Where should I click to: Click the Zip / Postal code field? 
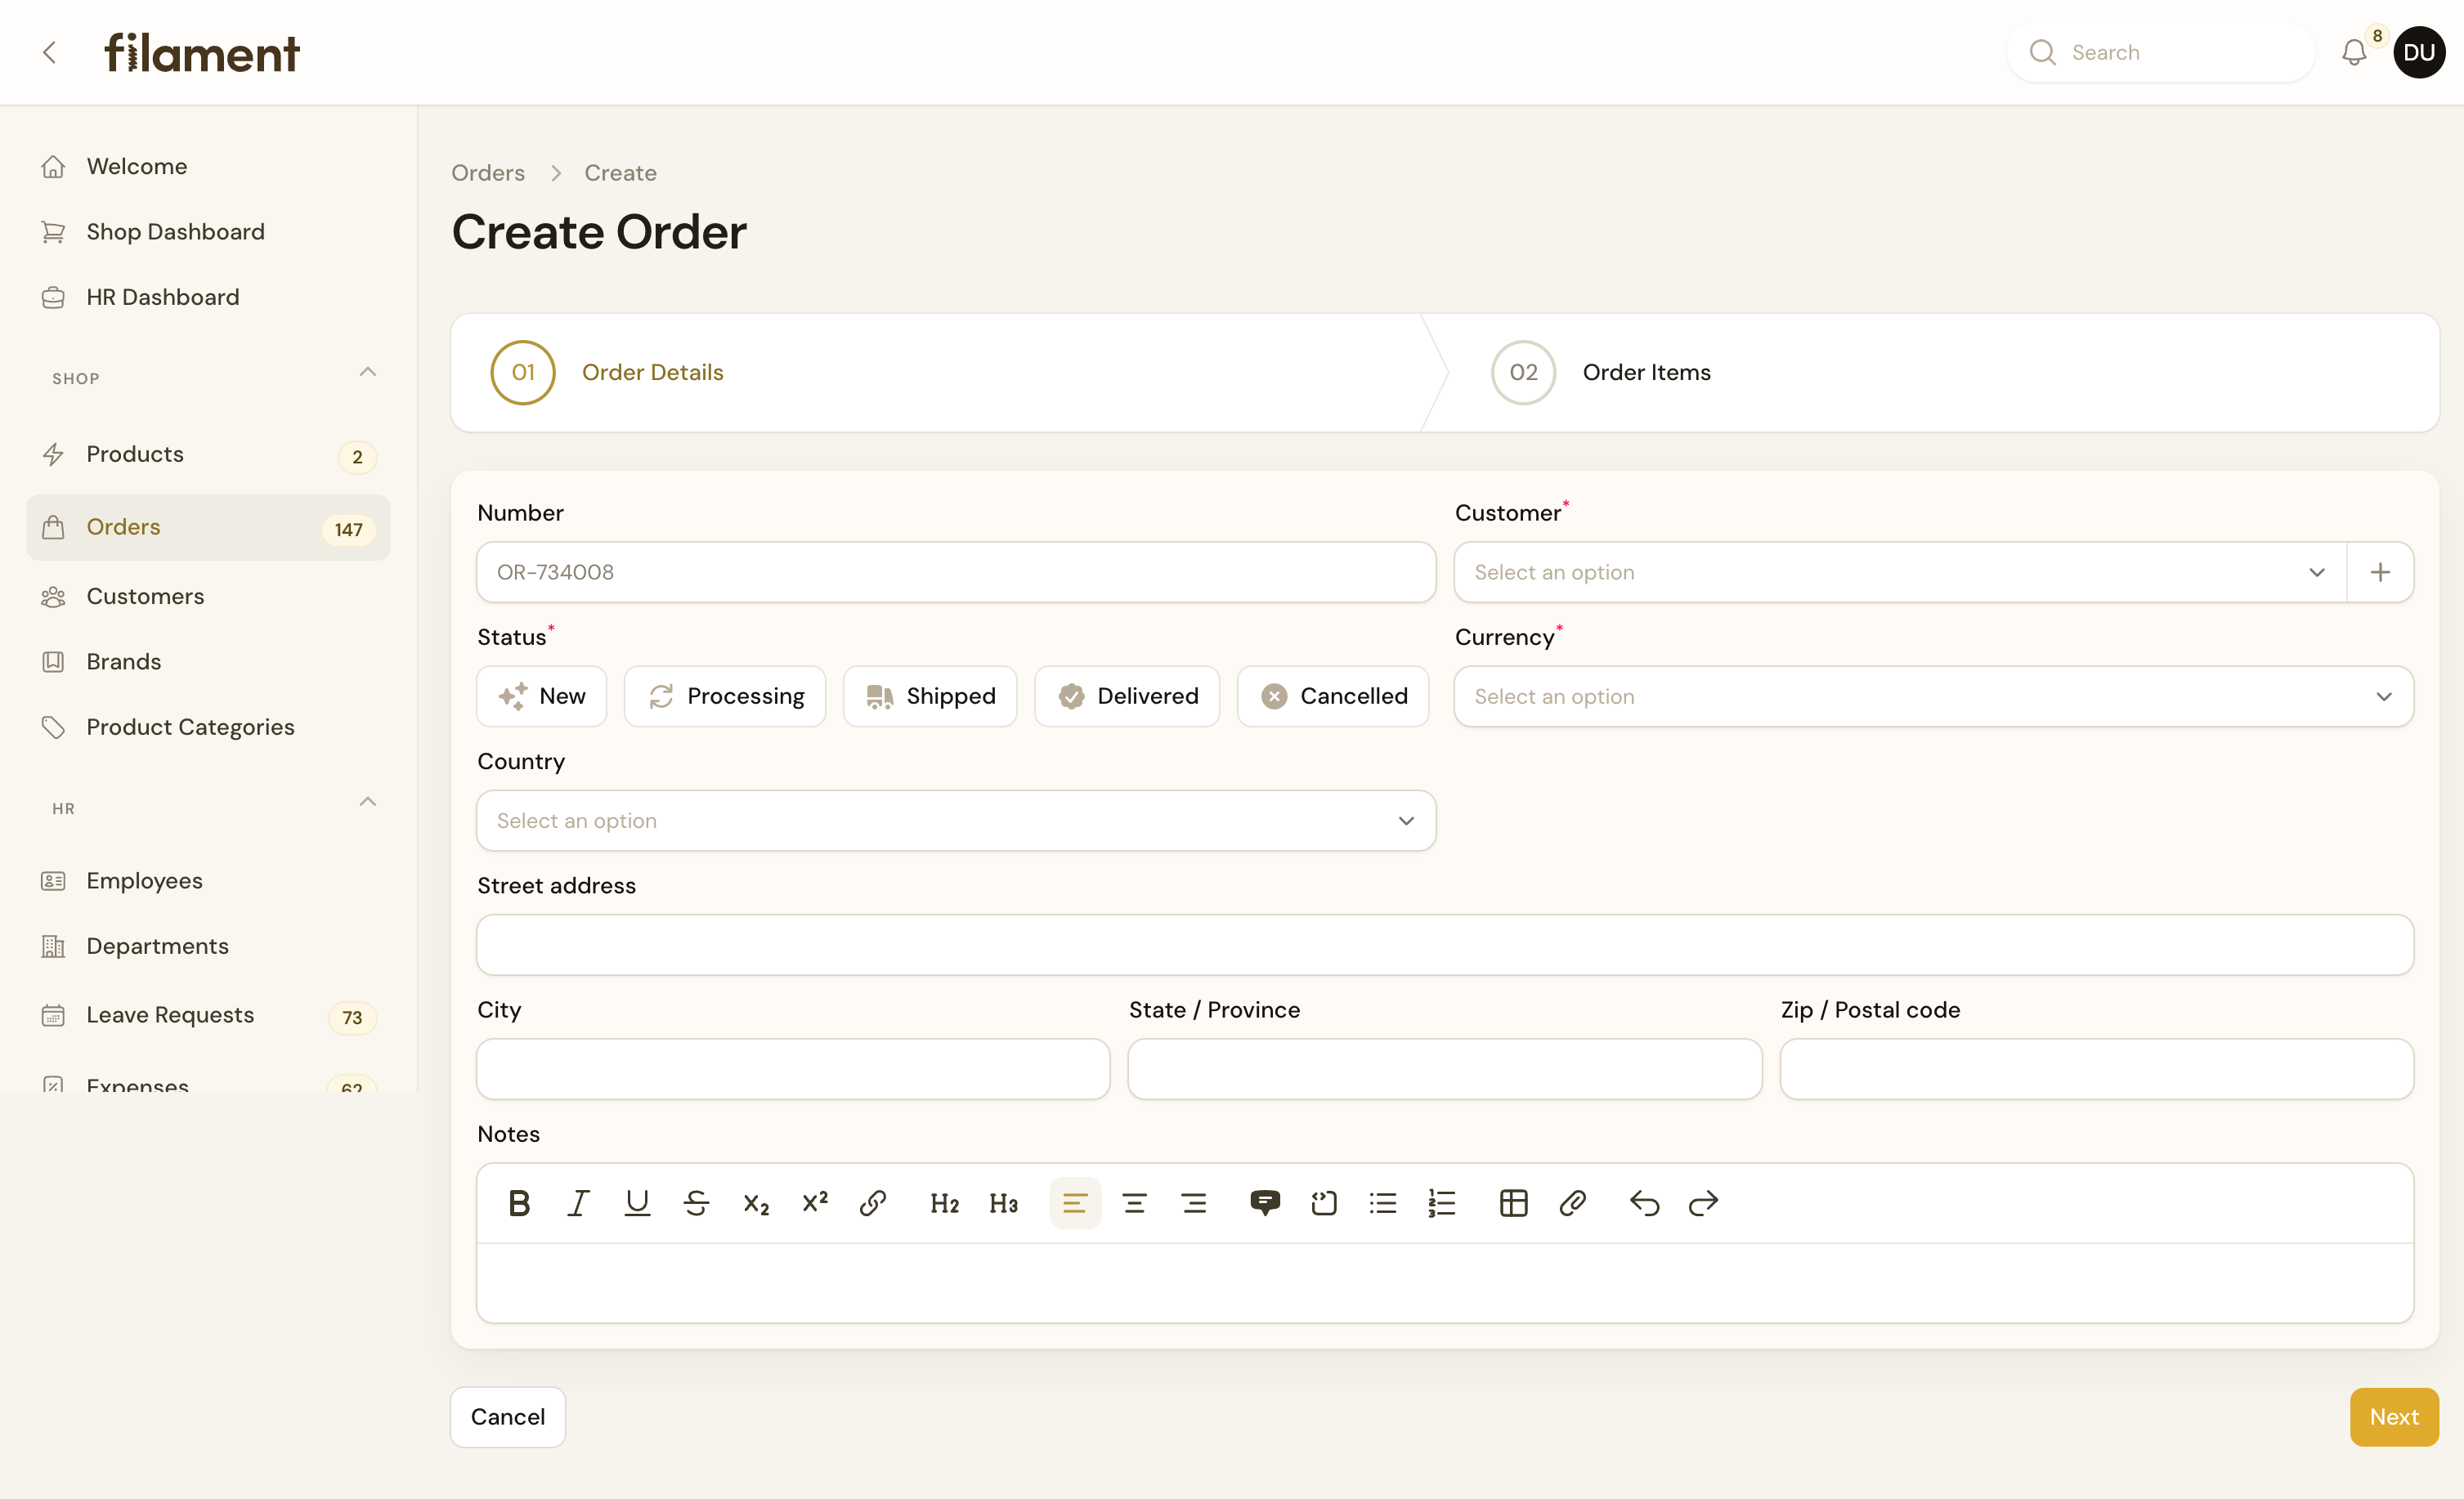click(x=2097, y=1069)
